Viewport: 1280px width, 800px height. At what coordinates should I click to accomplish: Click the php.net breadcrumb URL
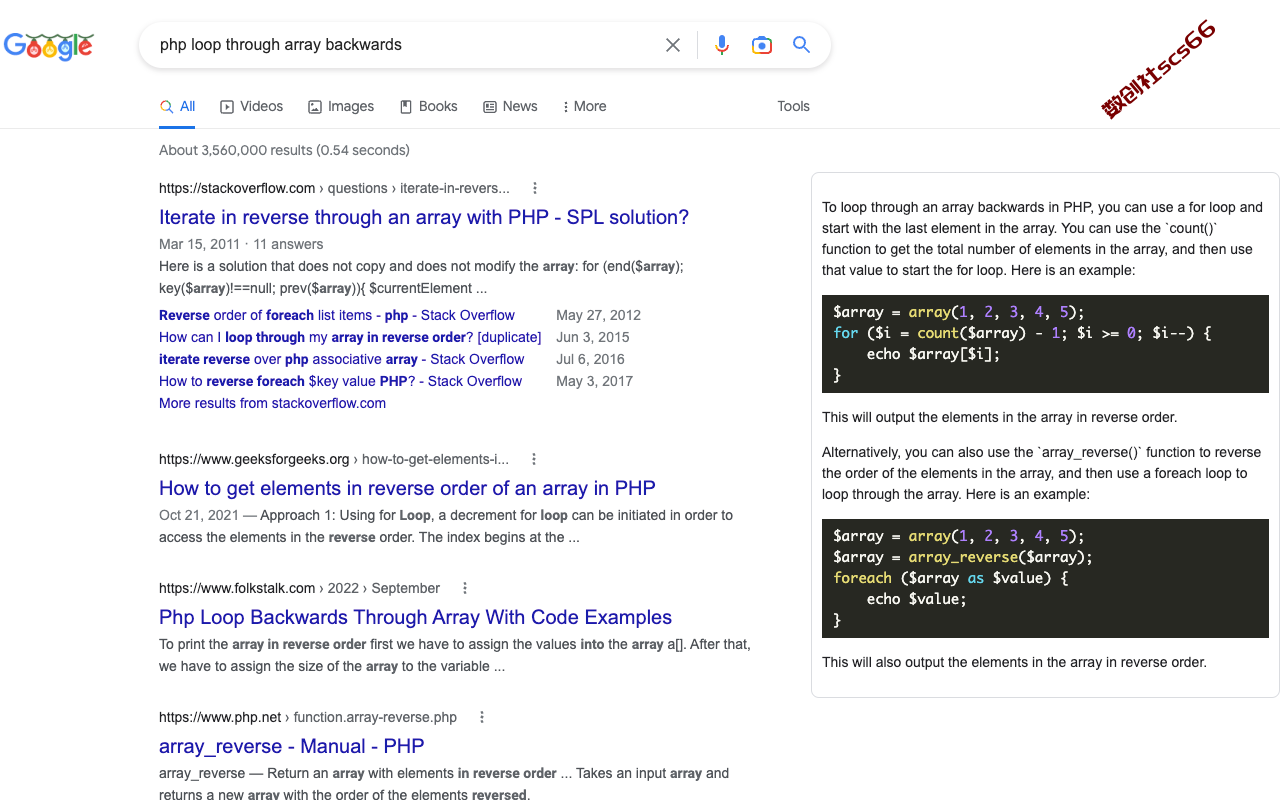(x=308, y=717)
